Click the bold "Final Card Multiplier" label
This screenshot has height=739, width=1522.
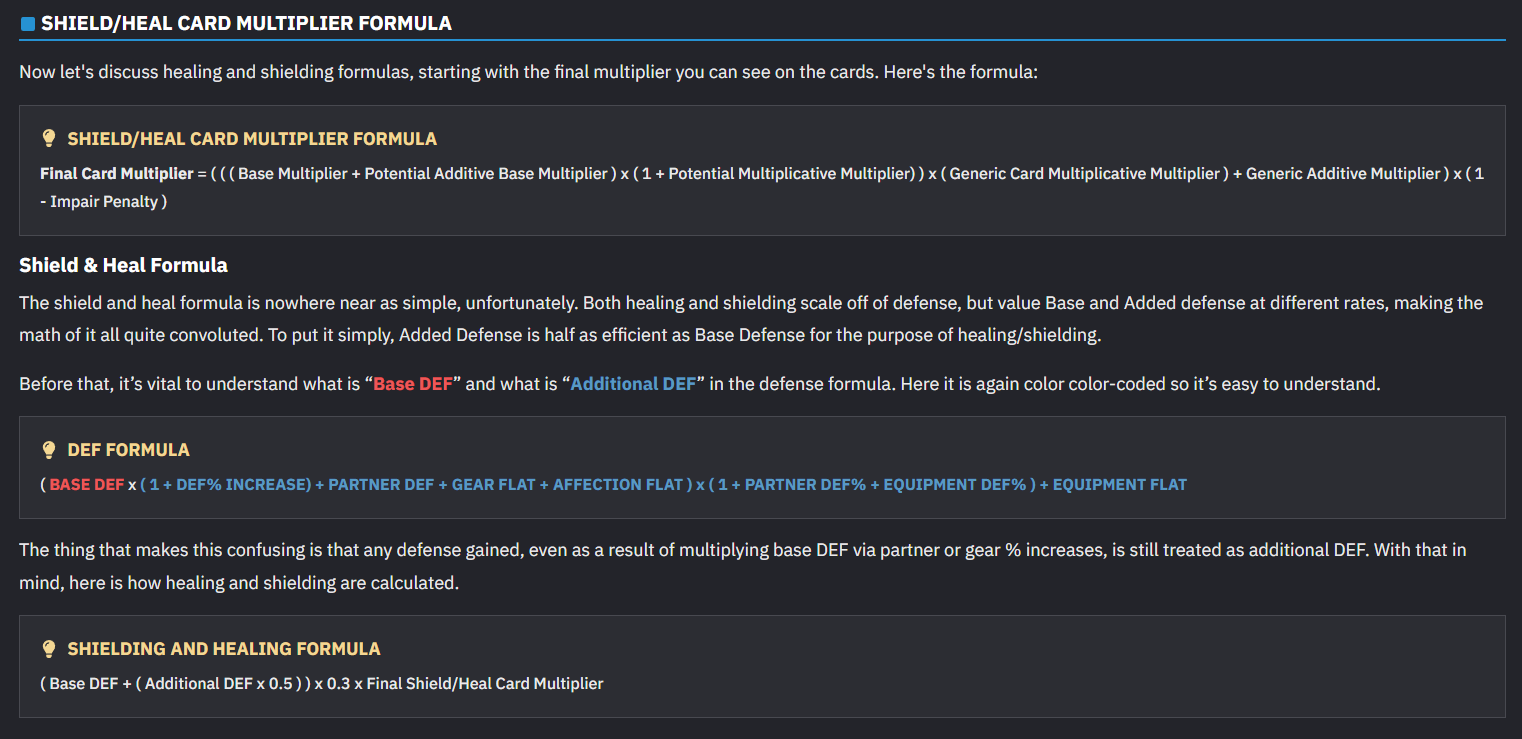(116, 174)
